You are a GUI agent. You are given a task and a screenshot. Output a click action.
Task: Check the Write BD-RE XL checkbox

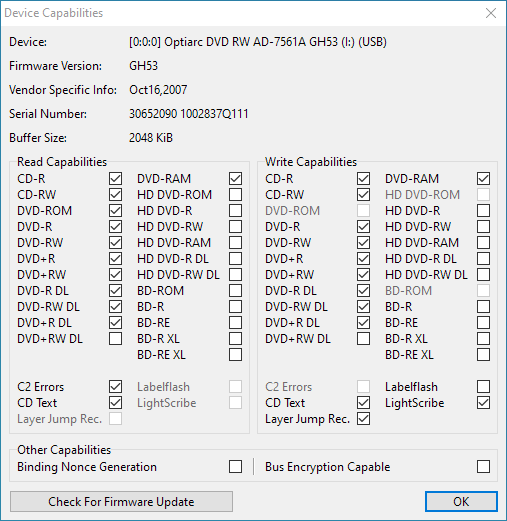coord(483,355)
